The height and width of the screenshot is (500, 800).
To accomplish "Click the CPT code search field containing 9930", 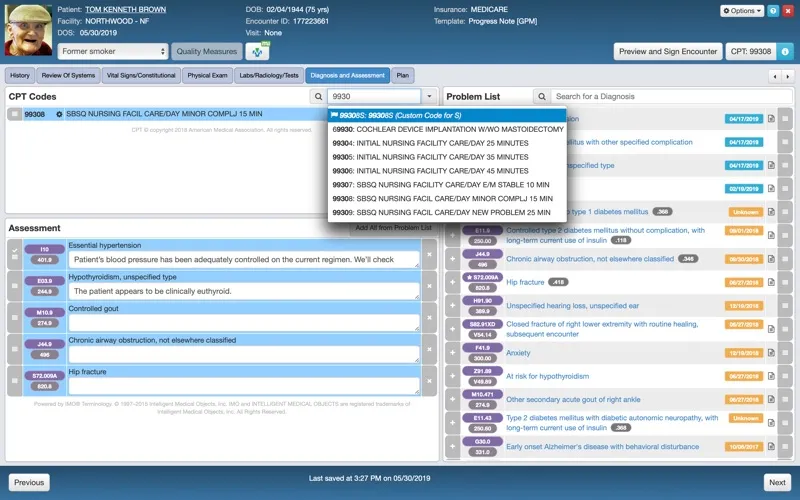I will pos(374,96).
